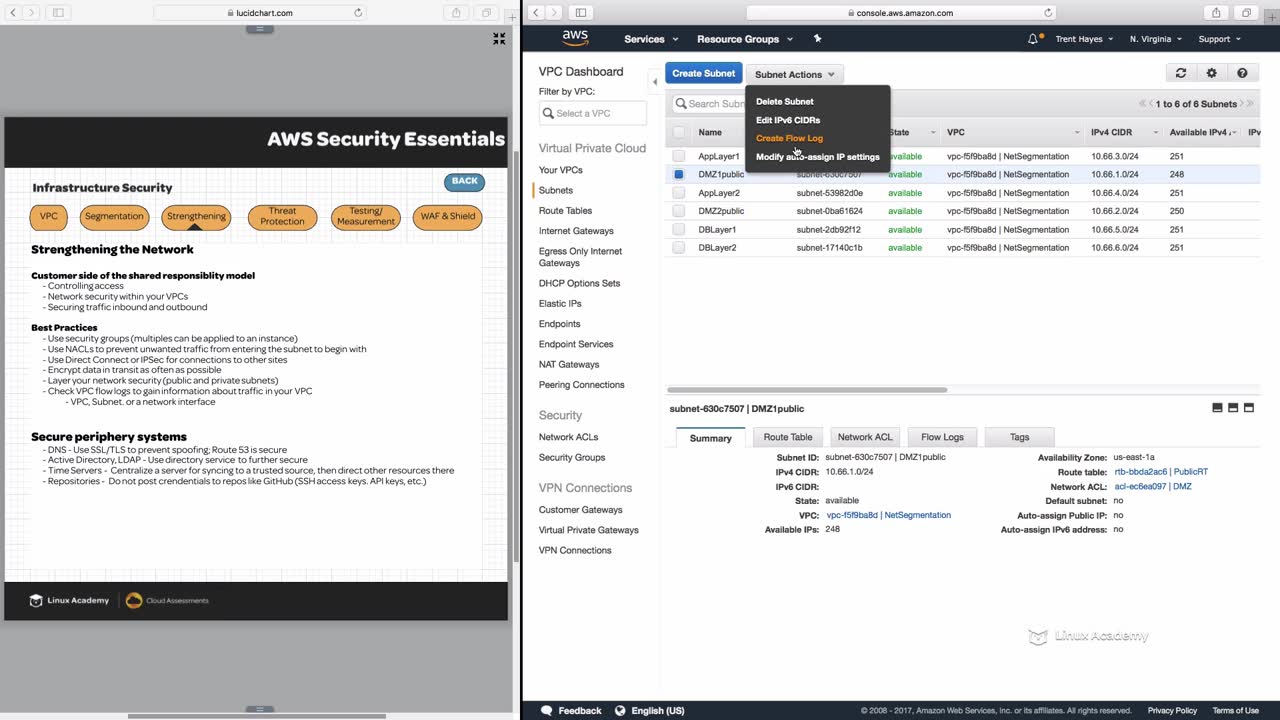
Task: Choose Create Flow Log menu option
Action: (x=789, y=138)
